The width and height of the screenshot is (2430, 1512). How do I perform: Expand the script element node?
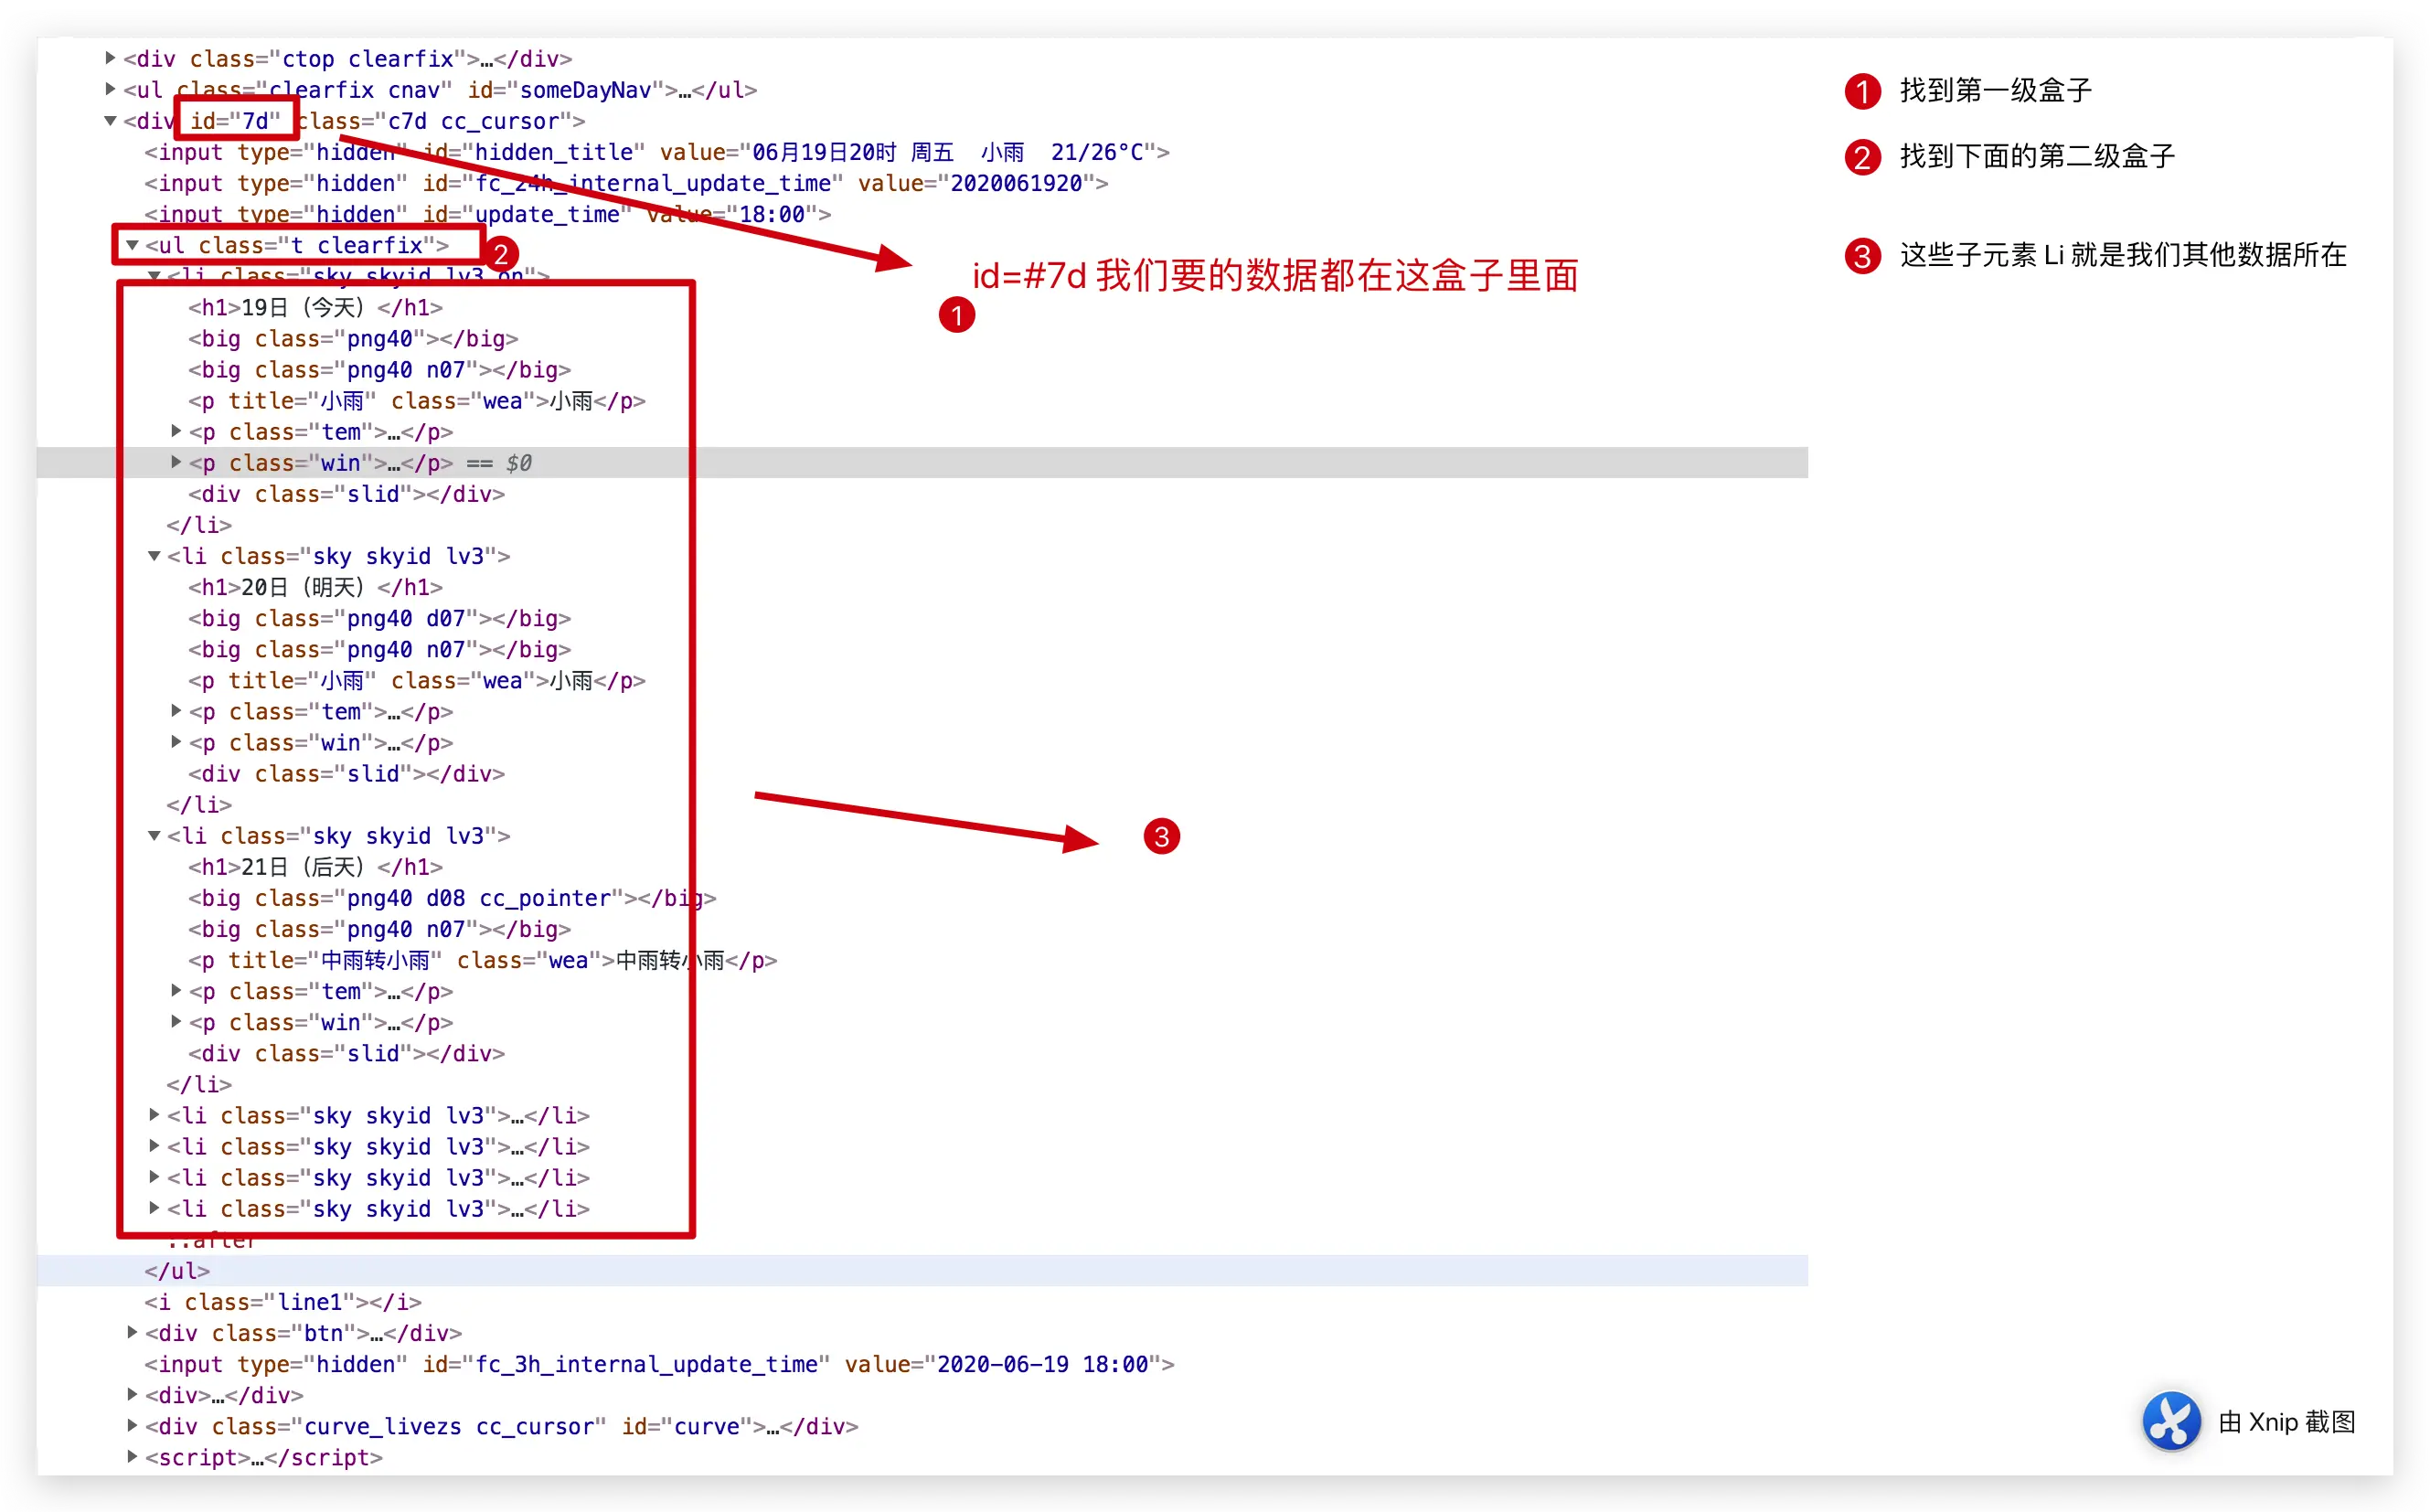(x=132, y=1456)
